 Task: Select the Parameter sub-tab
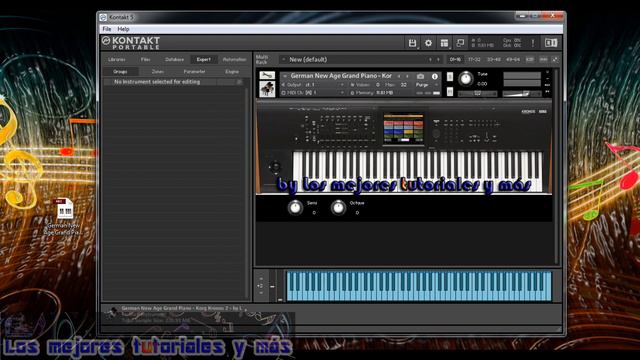[x=195, y=71]
